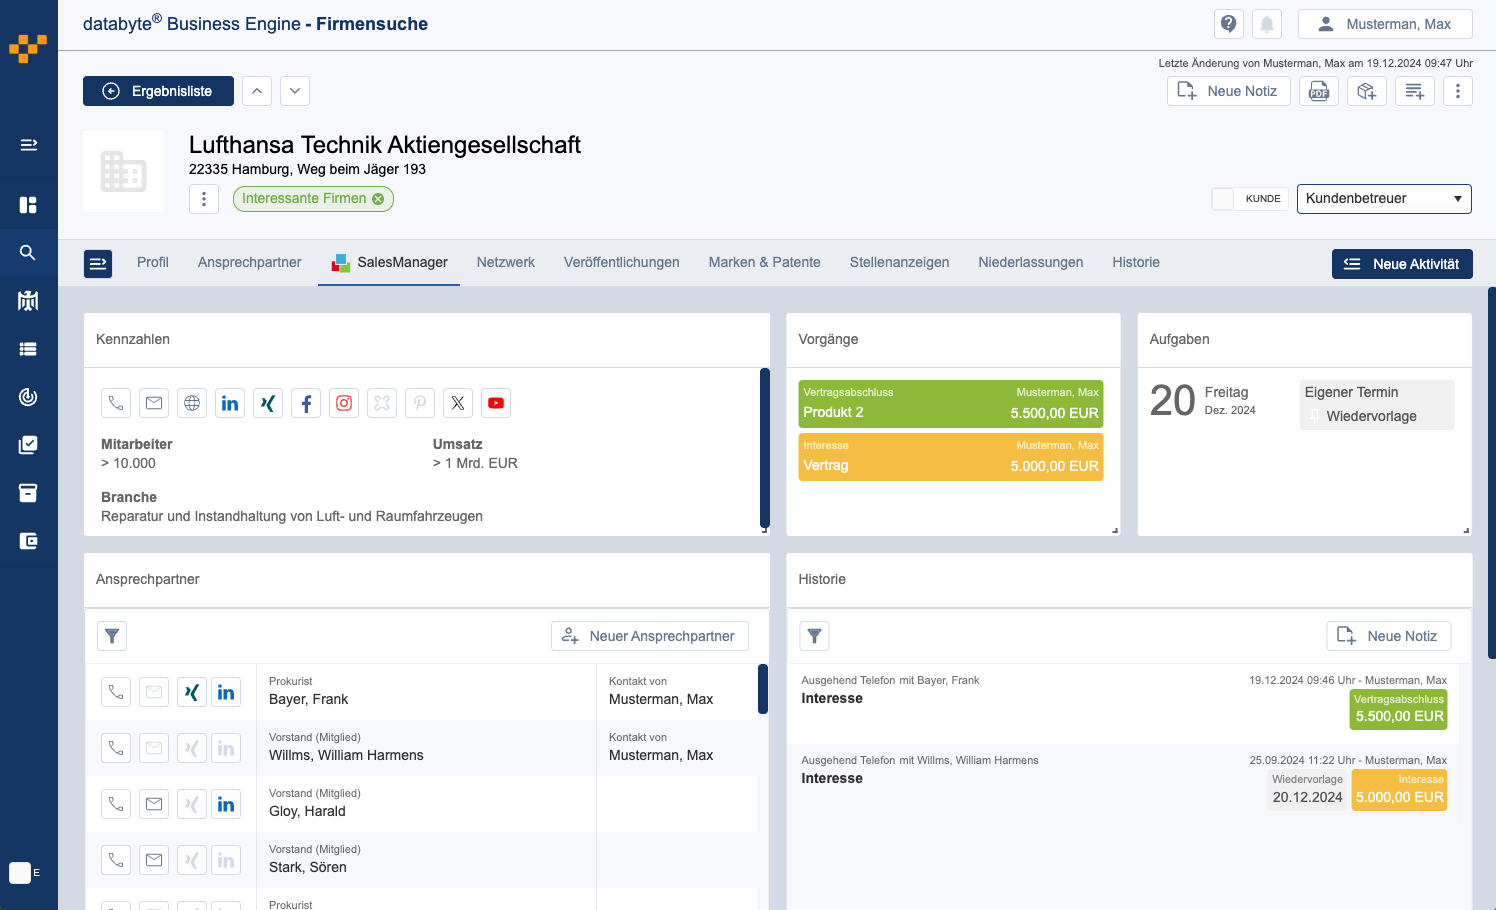Toggle the KUNDE switch

click(1223, 199)
